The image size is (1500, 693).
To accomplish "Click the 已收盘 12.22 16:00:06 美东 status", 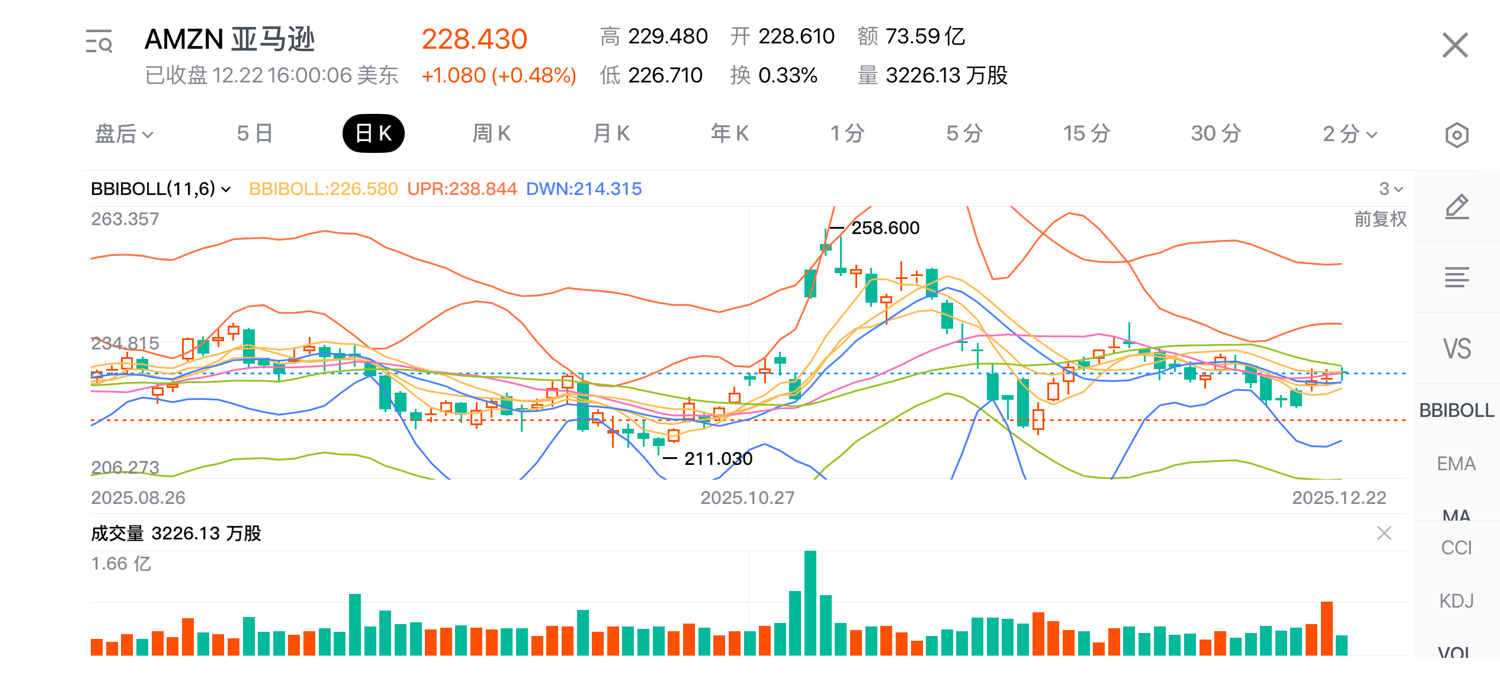I will pyautogui.click(x=272, y=76).
